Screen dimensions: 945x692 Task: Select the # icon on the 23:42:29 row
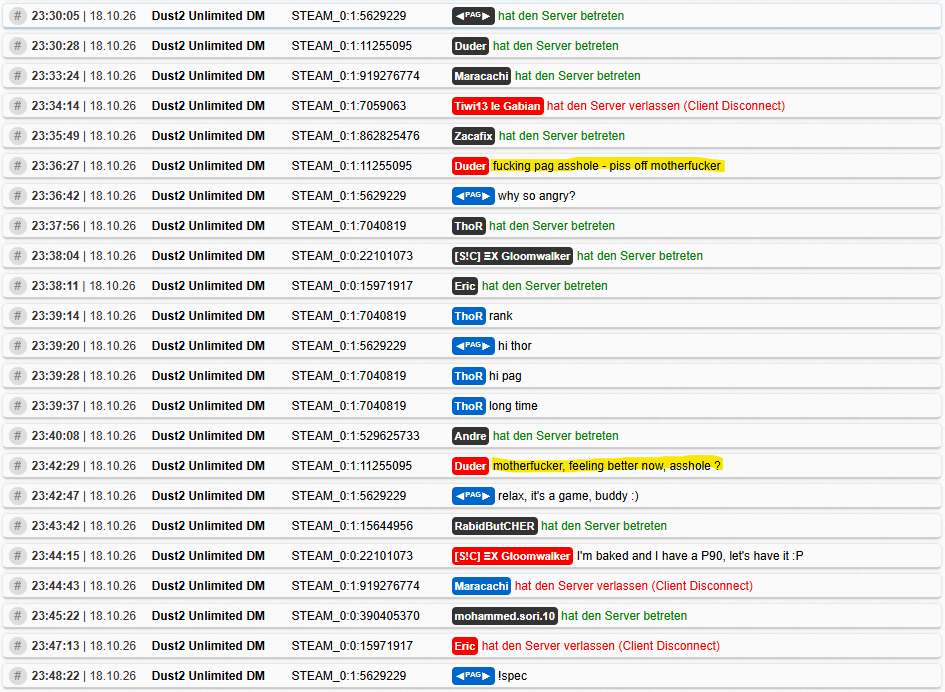point(17,466)
